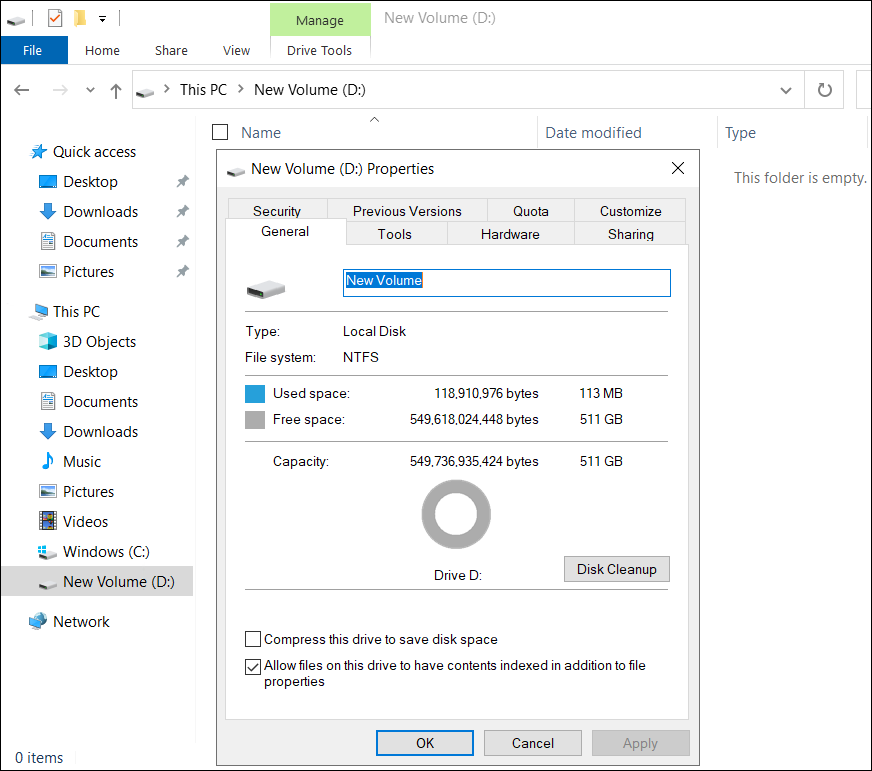Image resolution: width=872 pixels, height=771 pixels.
Task: Click the Disk Cleanup button
Action: (616, 568)
